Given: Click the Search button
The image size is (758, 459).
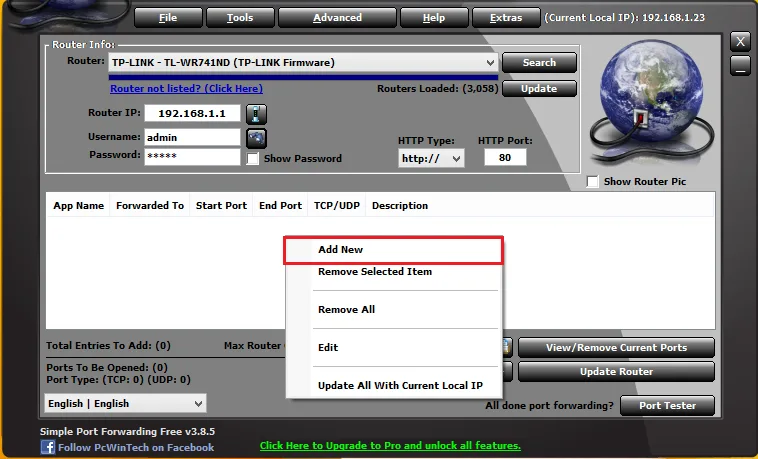Looking at the screenshot, I should 539,62.
